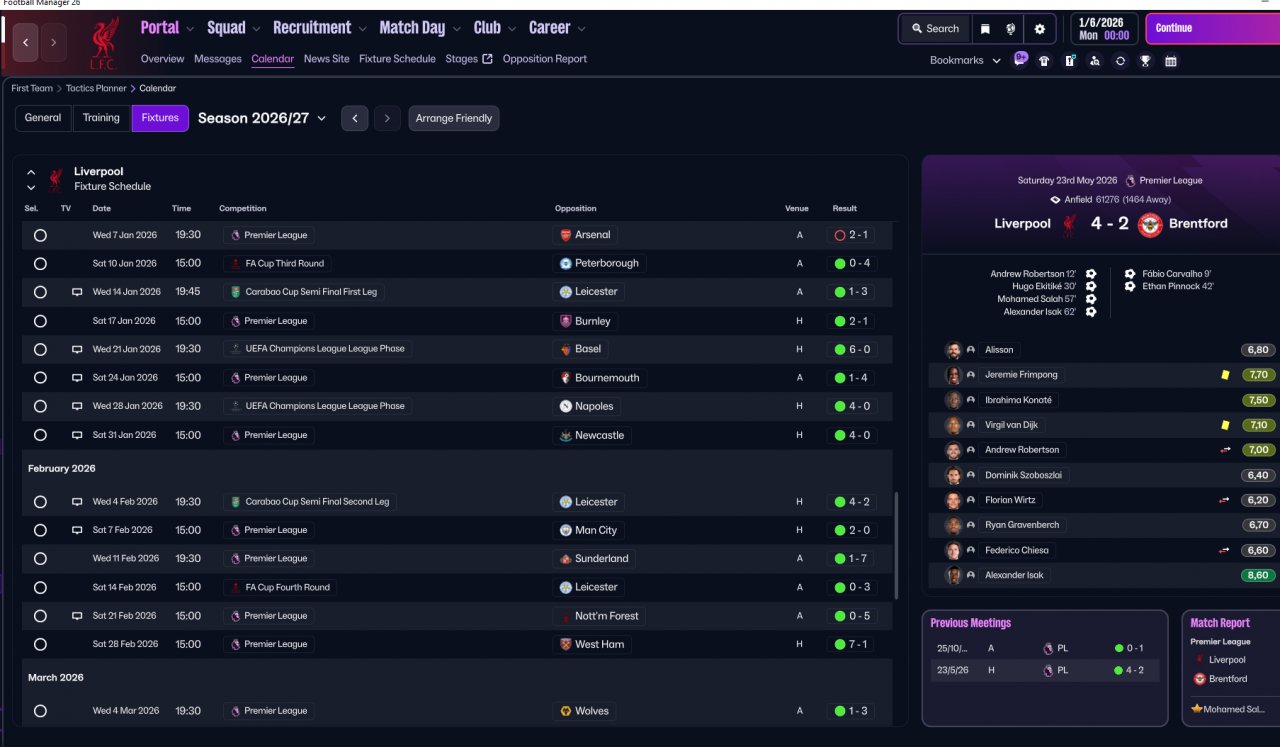Screen dimensions: 1280x747
Task: Click the Stages external link icon
Action: [x=488, y=59]
